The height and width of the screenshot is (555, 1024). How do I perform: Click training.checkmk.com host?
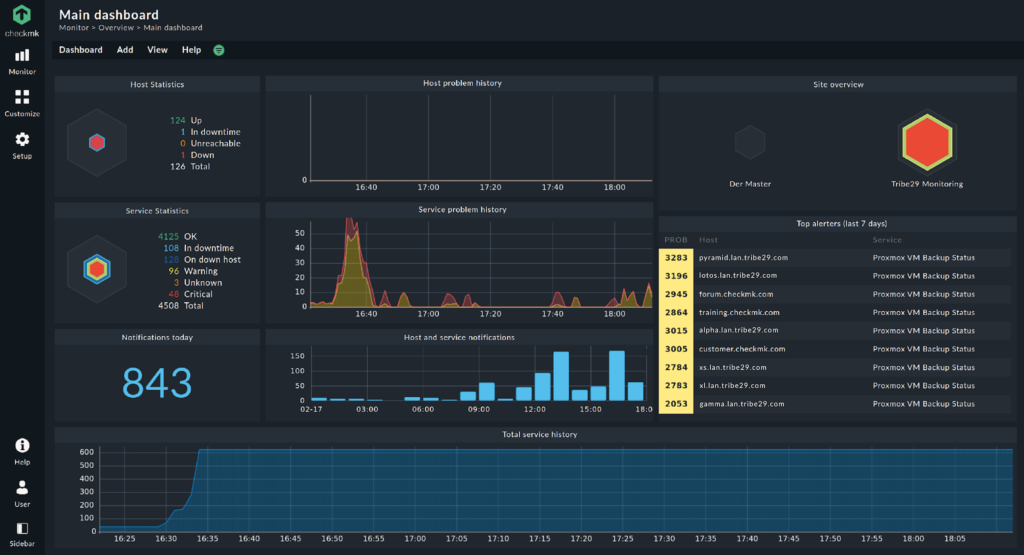click(739, 313)
